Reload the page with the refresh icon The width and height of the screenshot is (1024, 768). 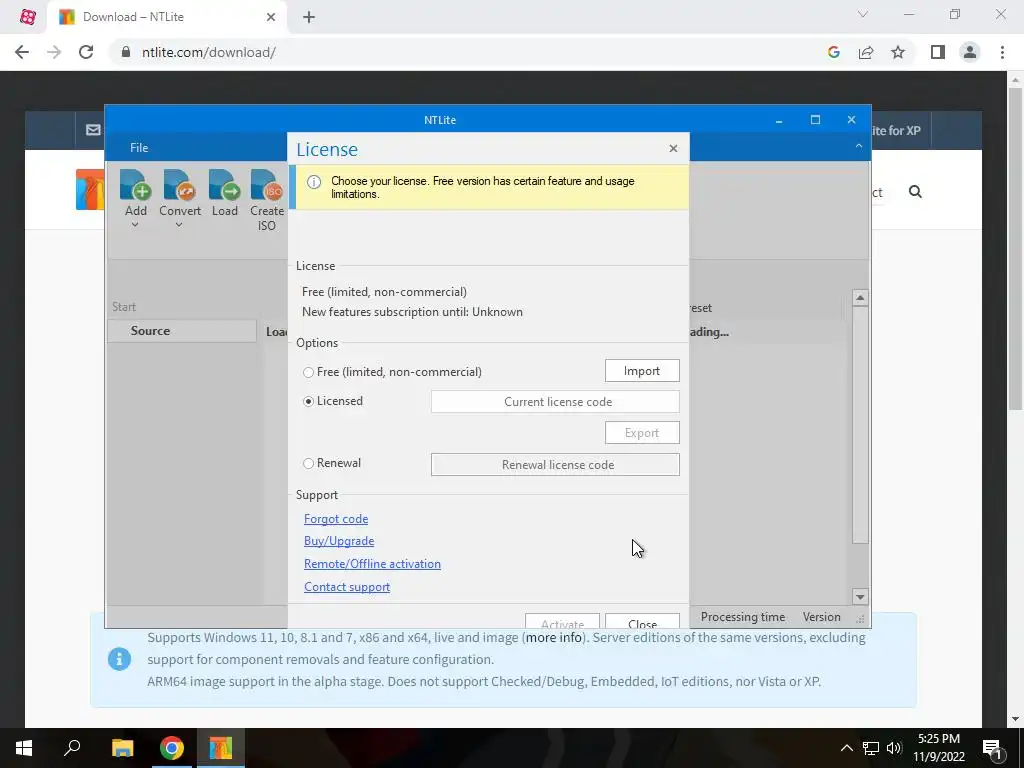(x=86, y=52)
